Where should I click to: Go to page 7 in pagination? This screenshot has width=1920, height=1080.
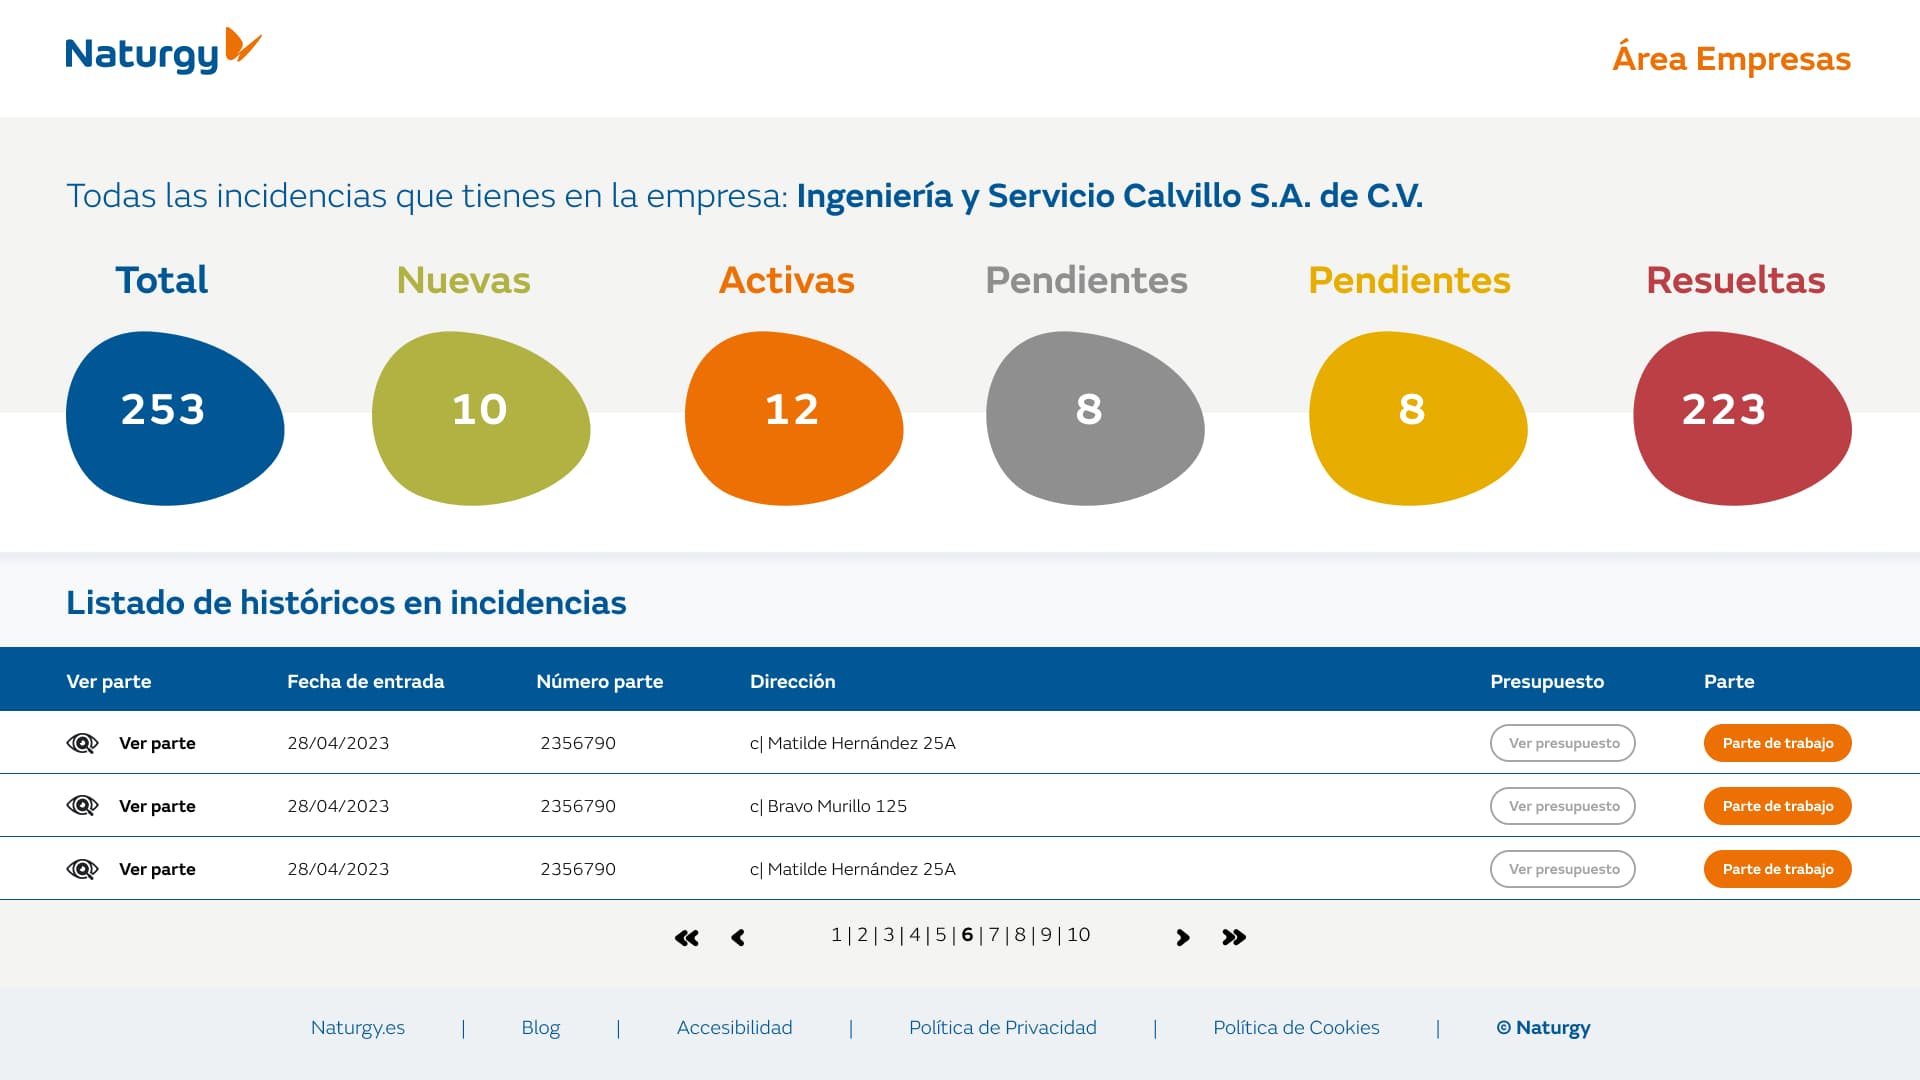point(994,935)
